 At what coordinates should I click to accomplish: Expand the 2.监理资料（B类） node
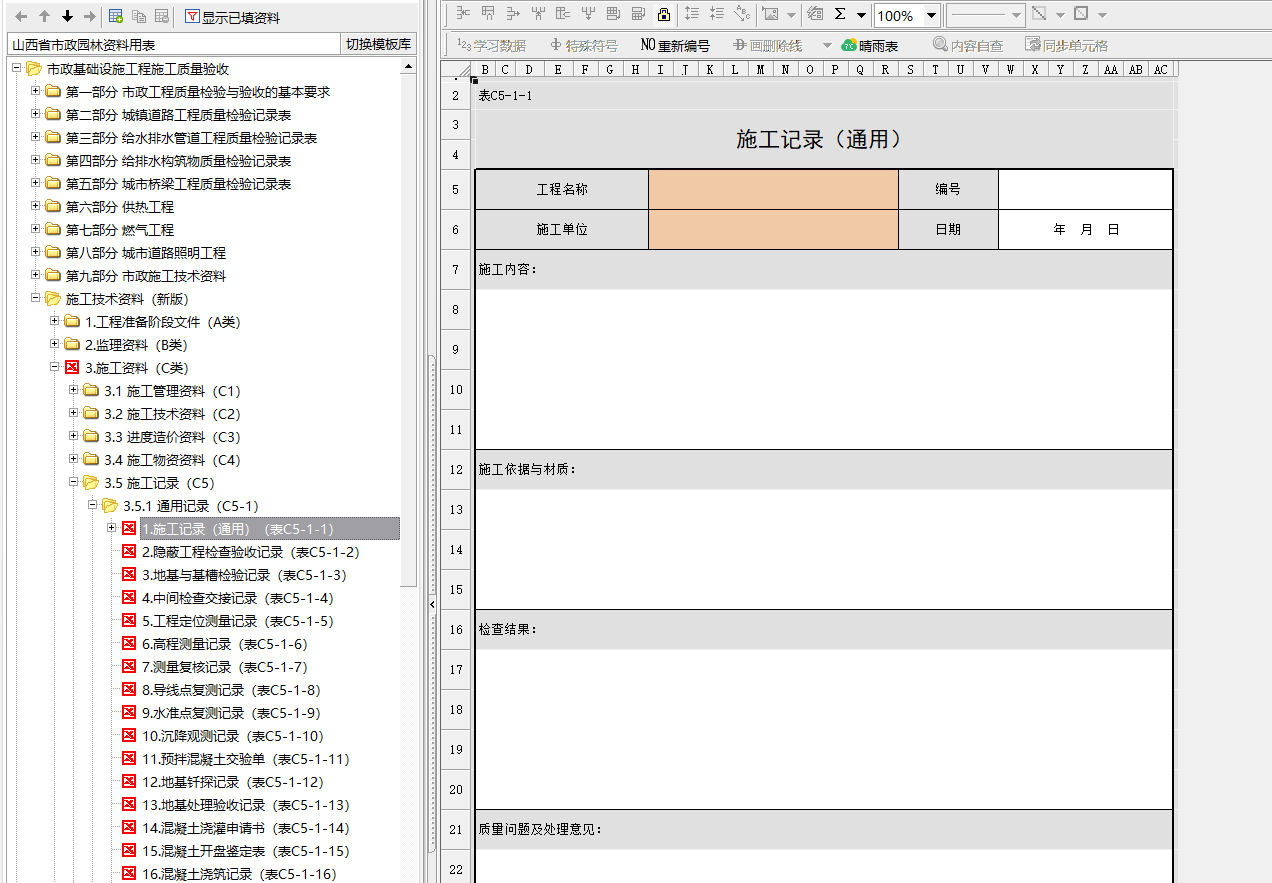pyautogui.click(x=55, y=344)
